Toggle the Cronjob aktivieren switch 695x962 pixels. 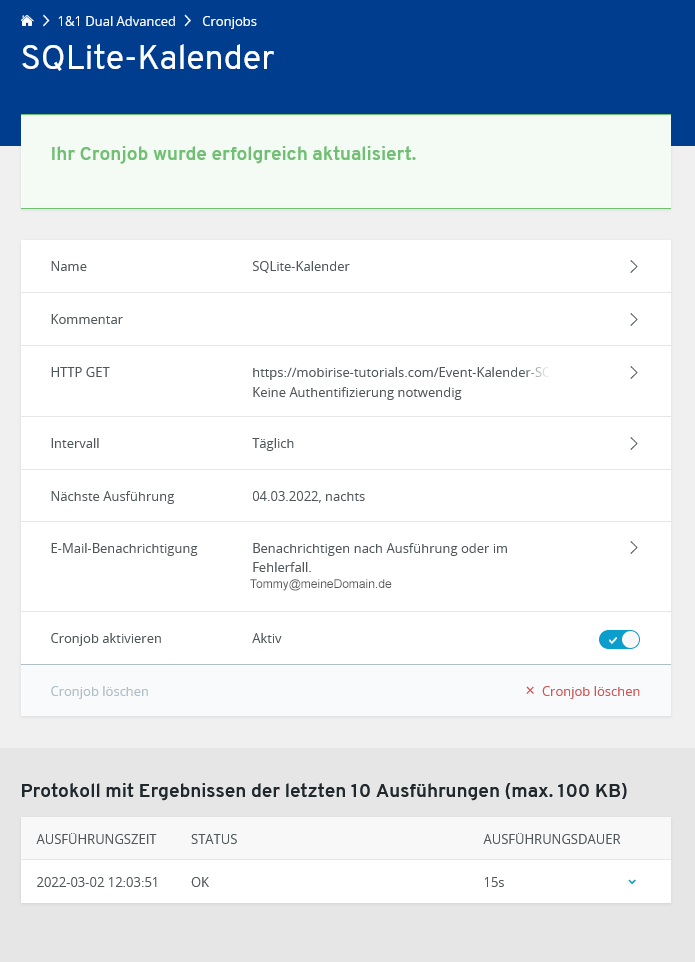(x=619, y=639)
